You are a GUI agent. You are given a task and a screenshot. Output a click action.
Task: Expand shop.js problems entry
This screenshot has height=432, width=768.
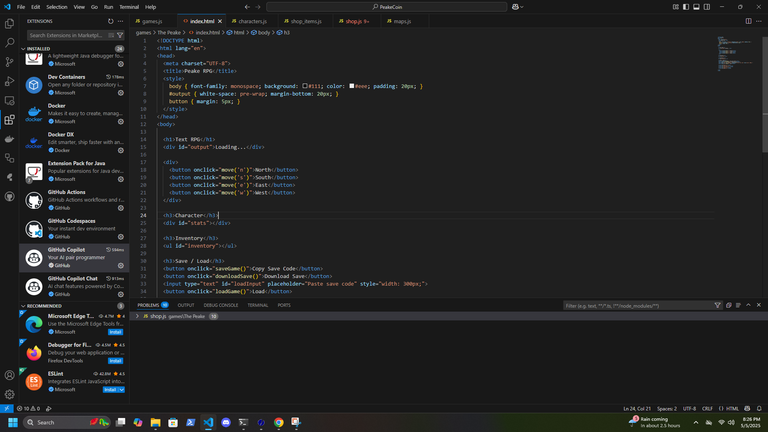137,316
